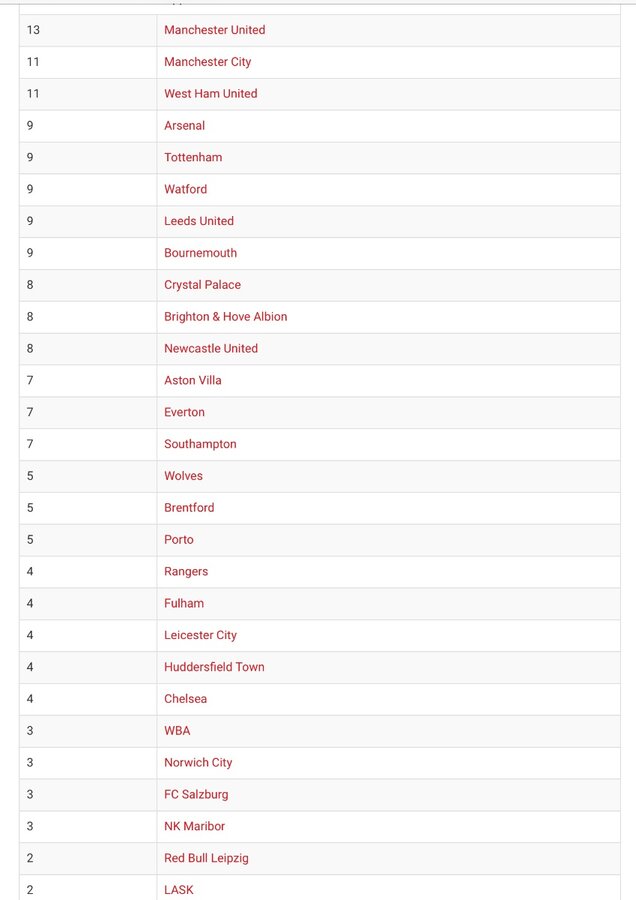Click the Newcastle United link
This screenshot has height=900, width=636.
click(x=211, y=348)
